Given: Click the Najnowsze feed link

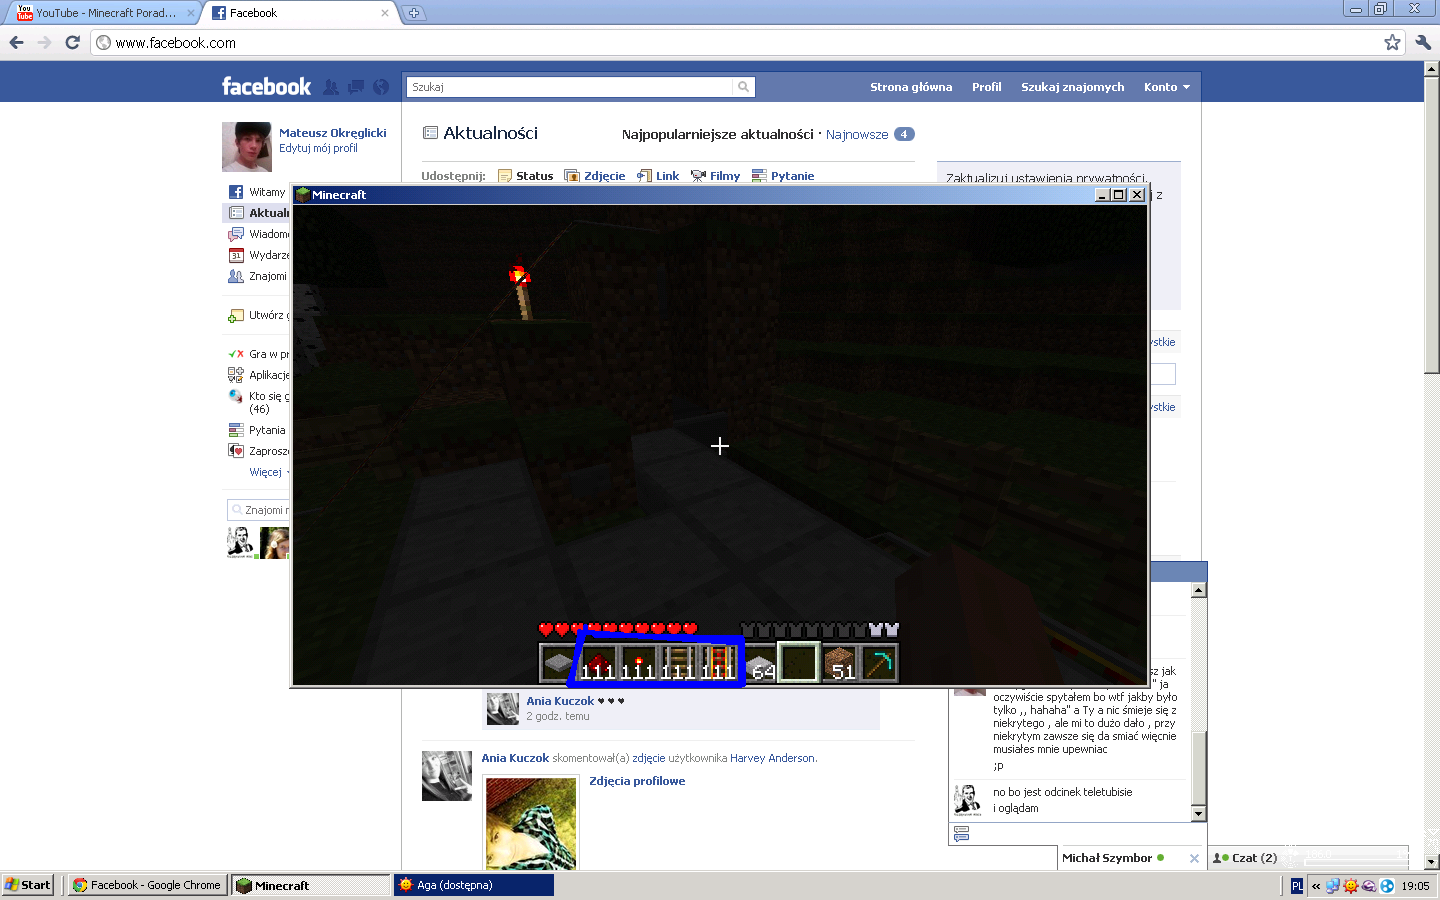Looking at the screenshot, I should pos(856,134).
